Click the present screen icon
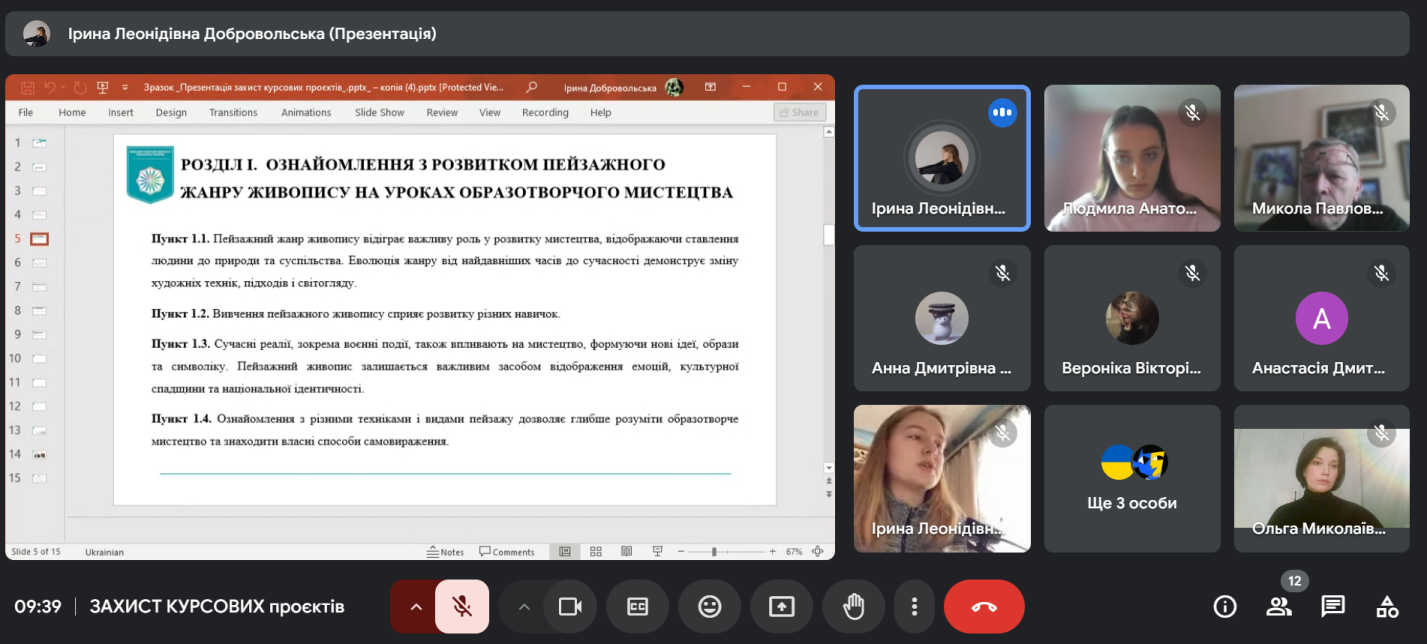Image resolution: width=1427 pixels, height=644 pixels. click(781, 606)
